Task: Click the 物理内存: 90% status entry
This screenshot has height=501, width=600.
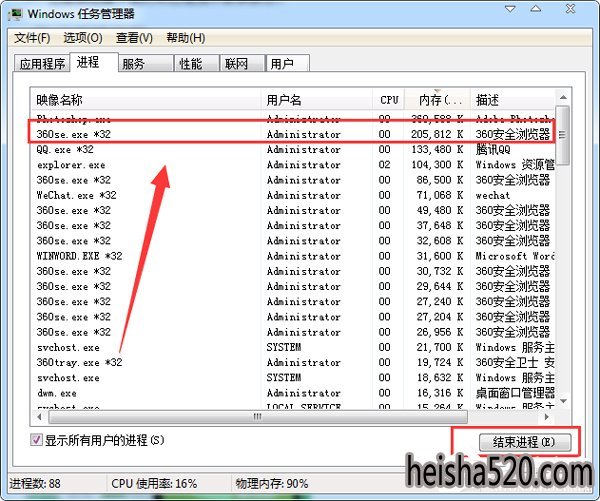Action: (272, 484)
